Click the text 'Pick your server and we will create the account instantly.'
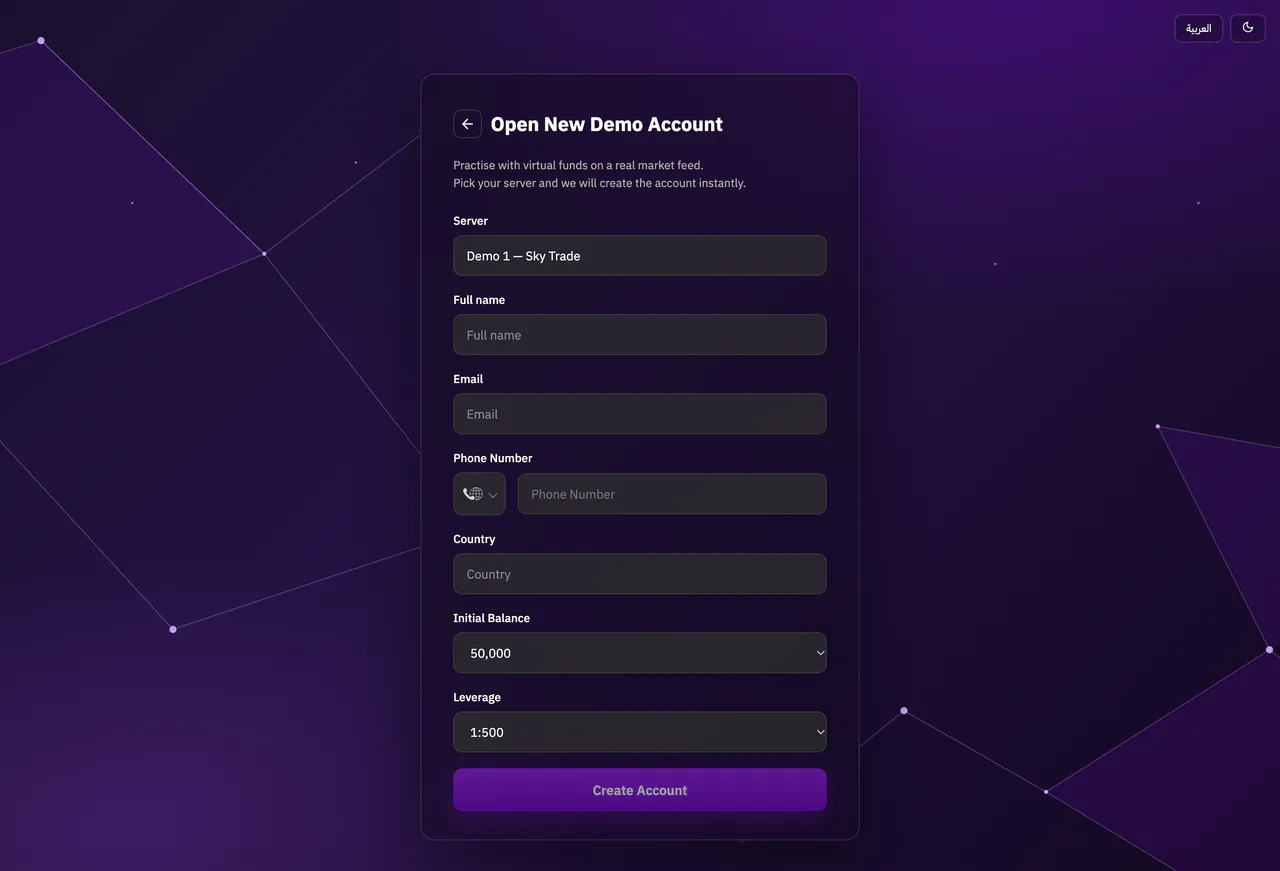 pos(599,183)
